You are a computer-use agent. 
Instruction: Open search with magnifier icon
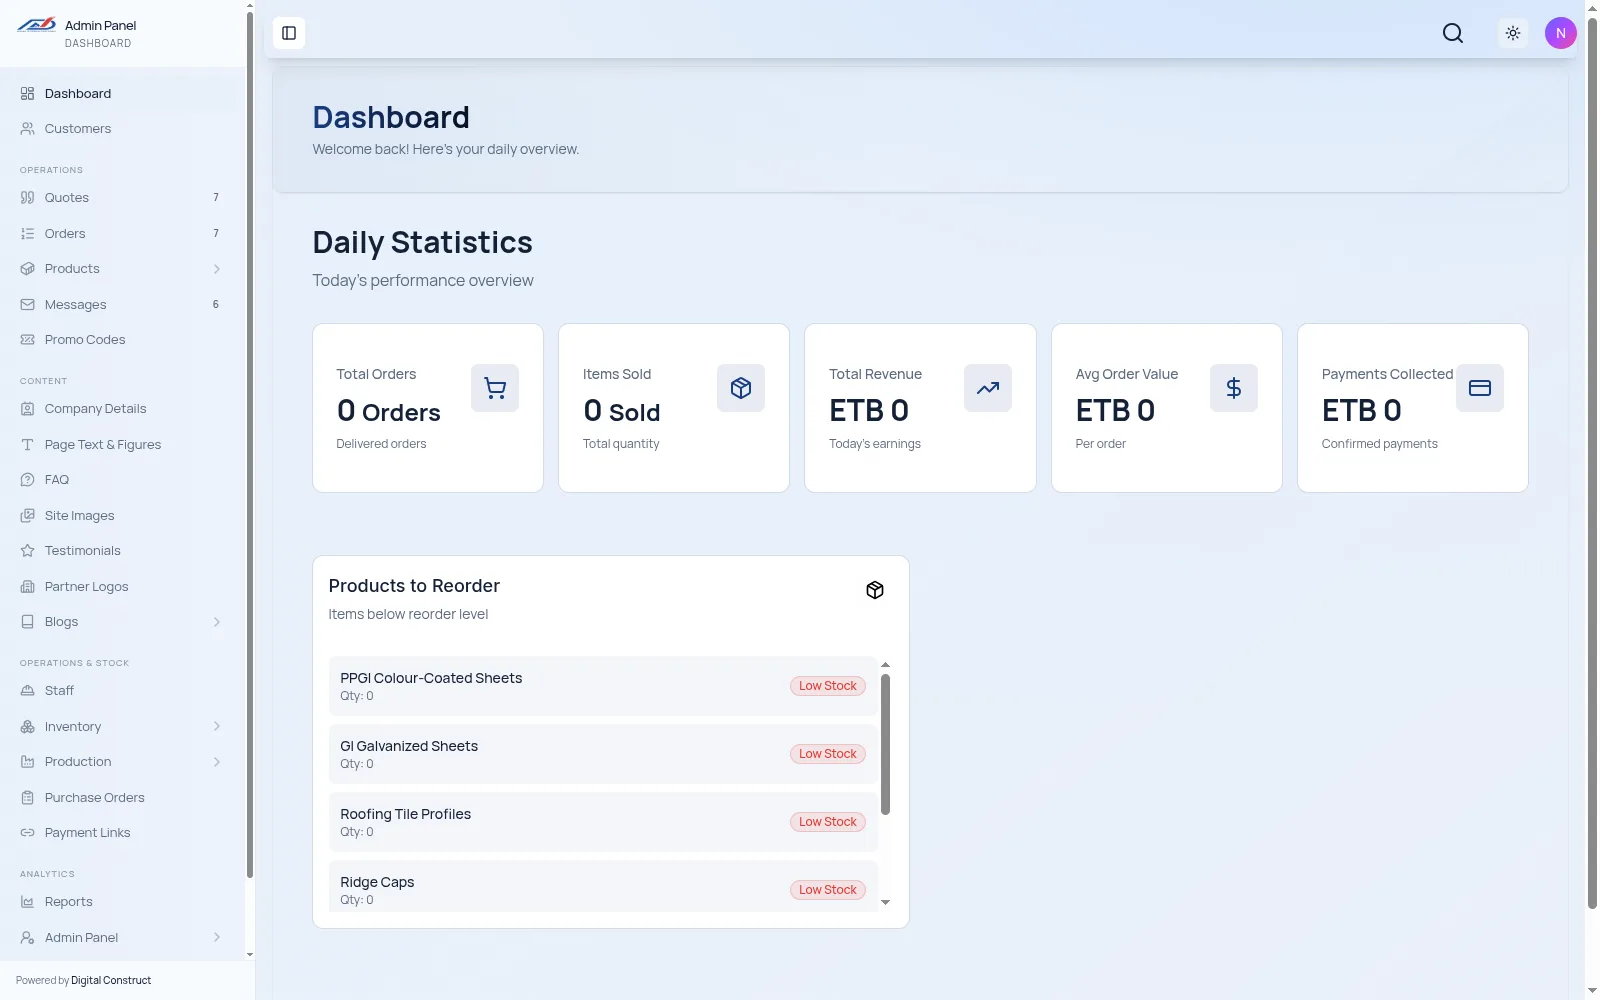click(x=1453, y=33)
